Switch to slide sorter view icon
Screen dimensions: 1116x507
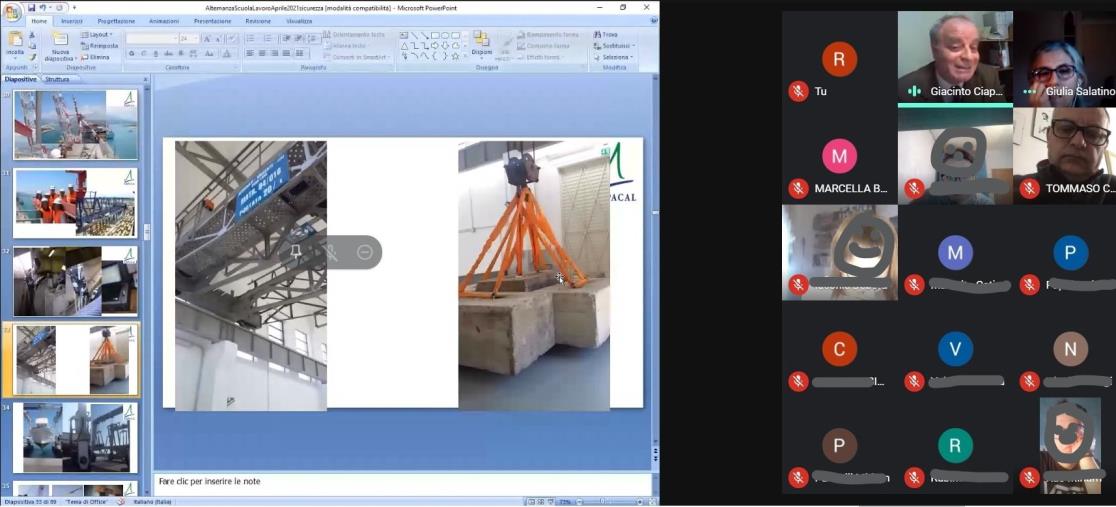coord(540,501)
